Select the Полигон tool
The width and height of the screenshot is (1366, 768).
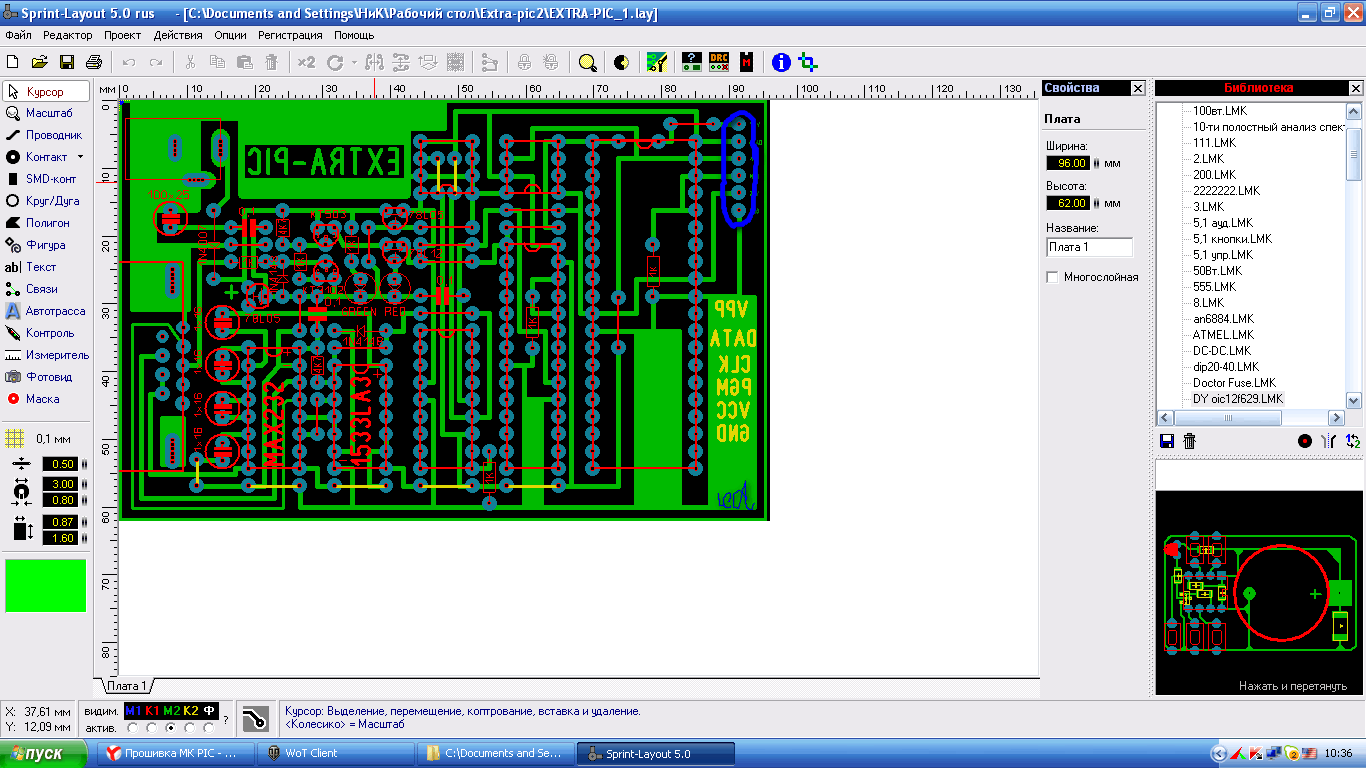click(46, 223)
